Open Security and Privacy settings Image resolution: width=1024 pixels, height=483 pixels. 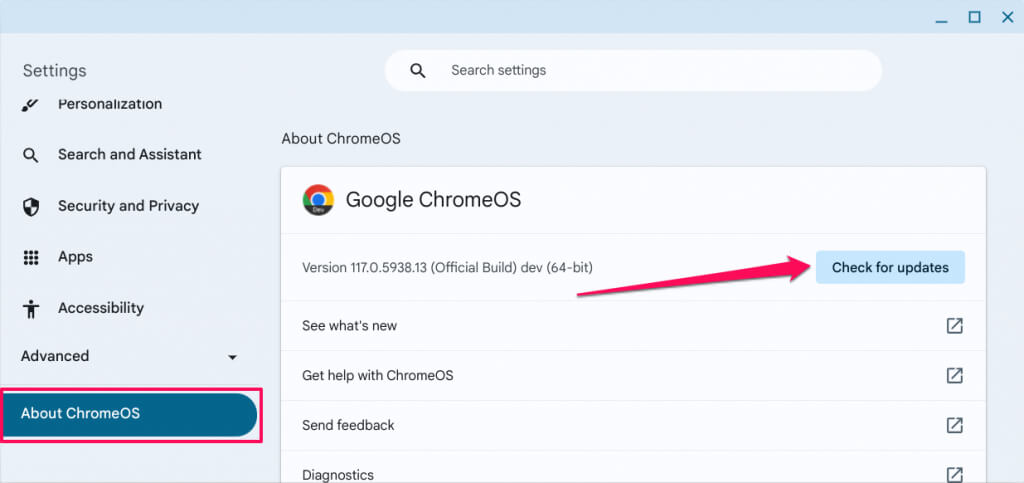[128, 206]
